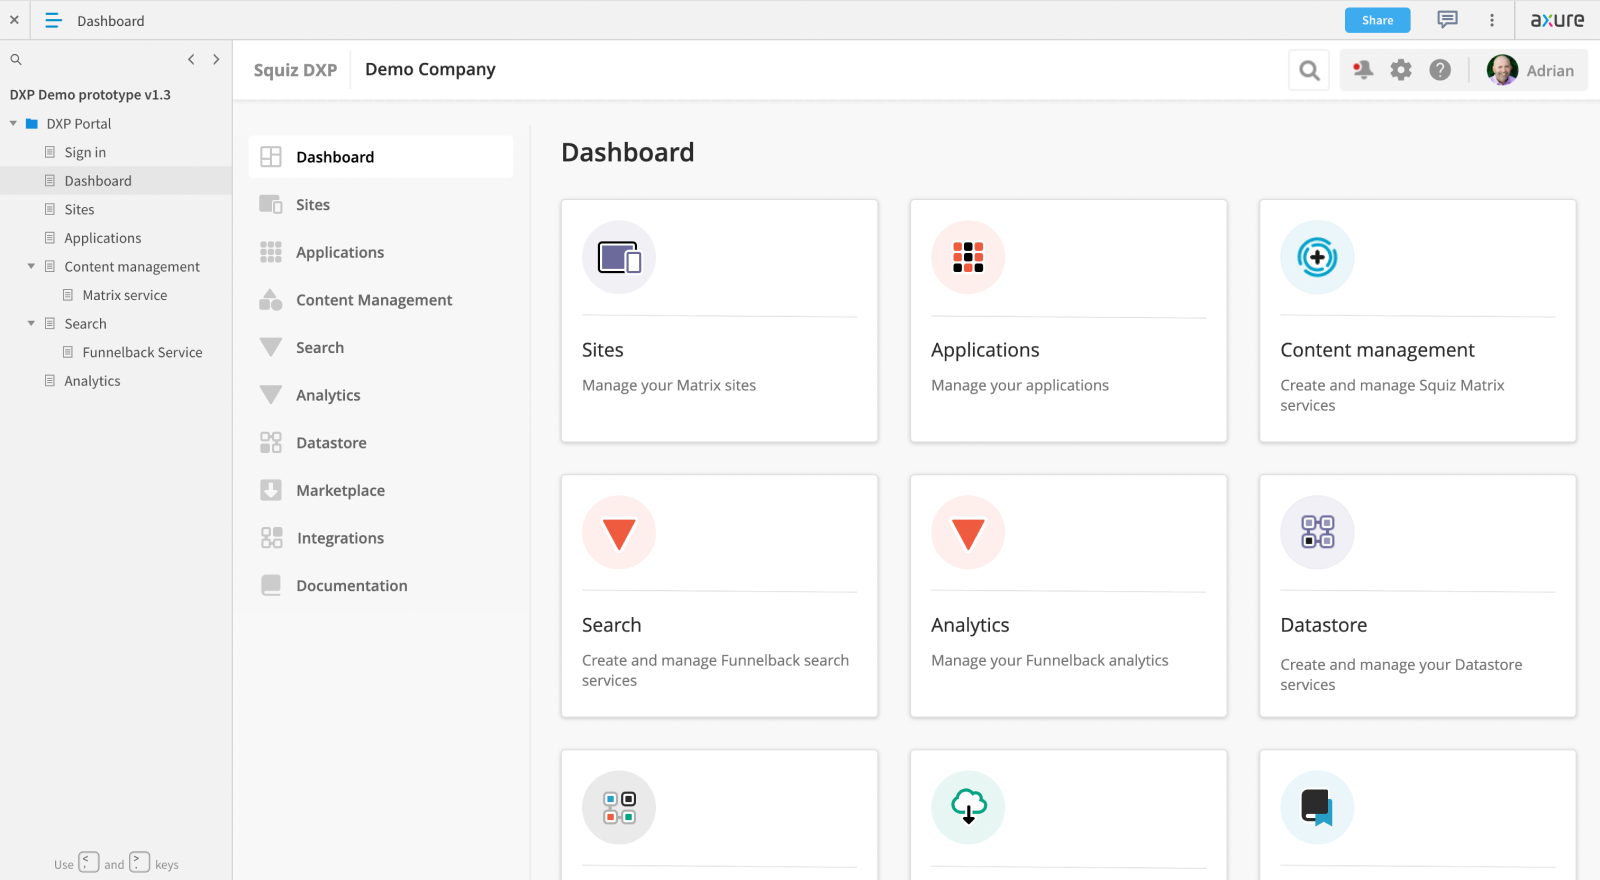Click the colorful integrations icon in bottom card
Image resolution: width=1600 pixels, height=880 pixels.
[619, 807]
